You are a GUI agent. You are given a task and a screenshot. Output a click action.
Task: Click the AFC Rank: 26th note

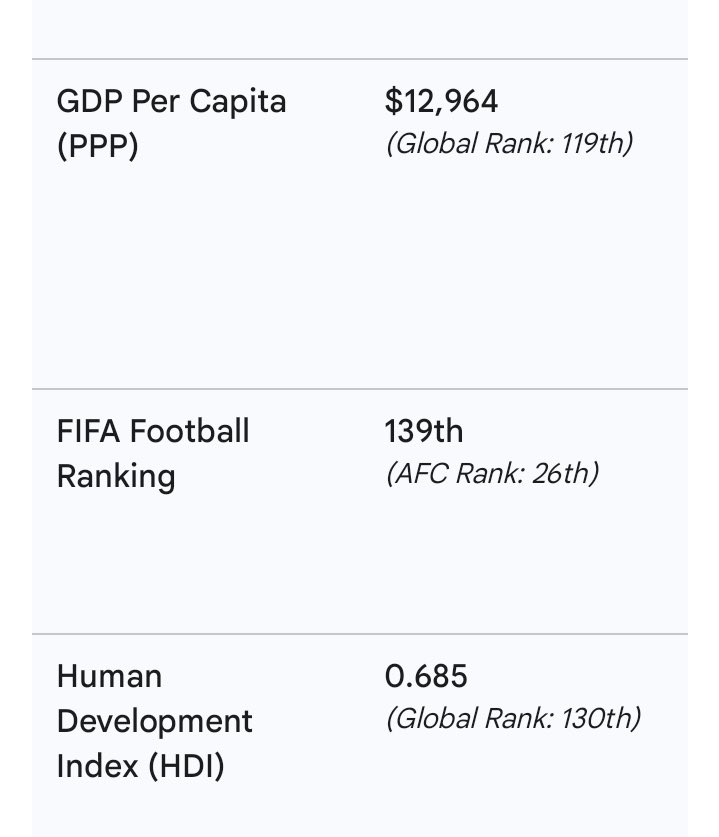pyautogui.click(x=492, y=473)
